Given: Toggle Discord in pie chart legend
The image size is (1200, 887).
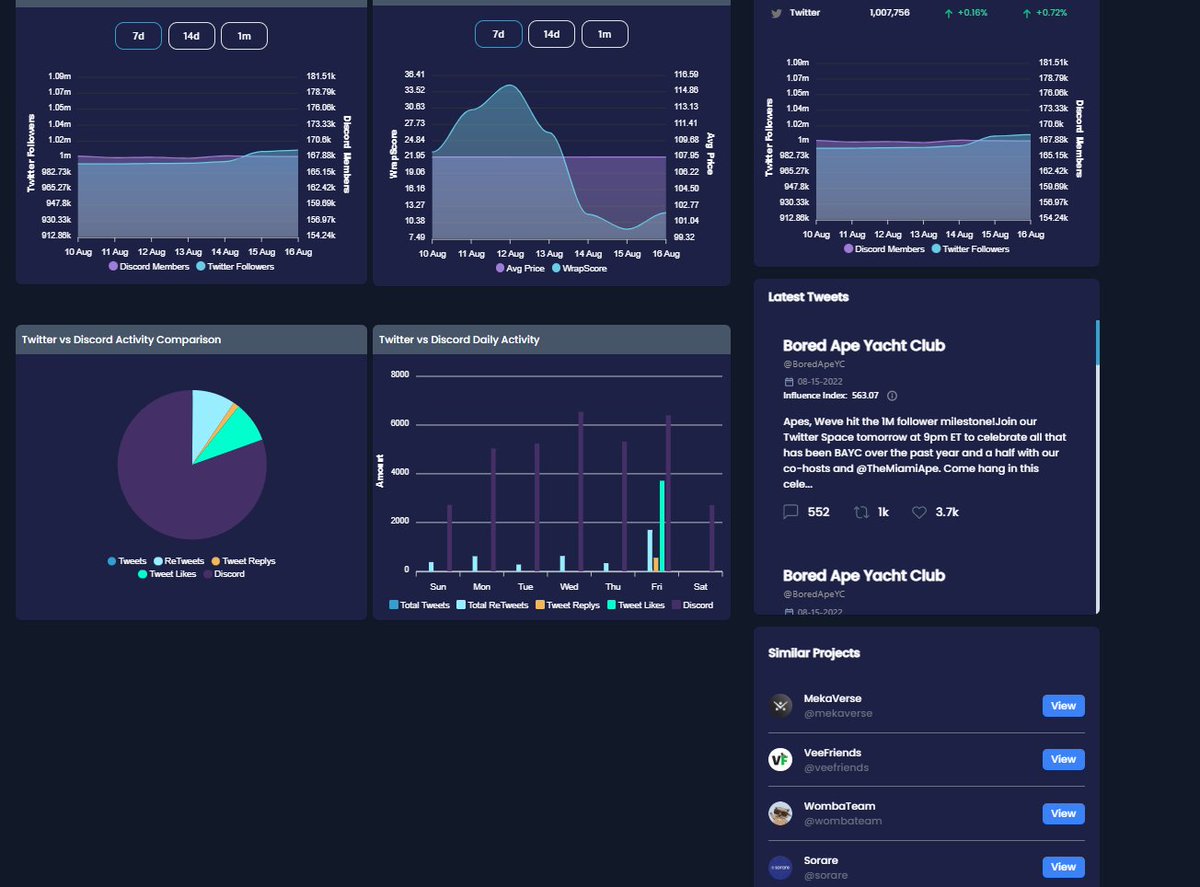Looking at the screenshot, I should tap(224, 574).
